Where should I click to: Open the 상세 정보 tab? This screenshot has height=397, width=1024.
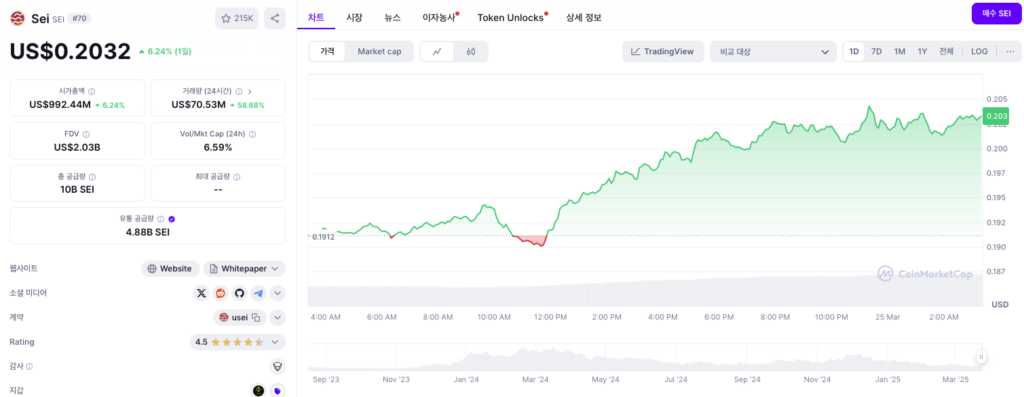584,18
